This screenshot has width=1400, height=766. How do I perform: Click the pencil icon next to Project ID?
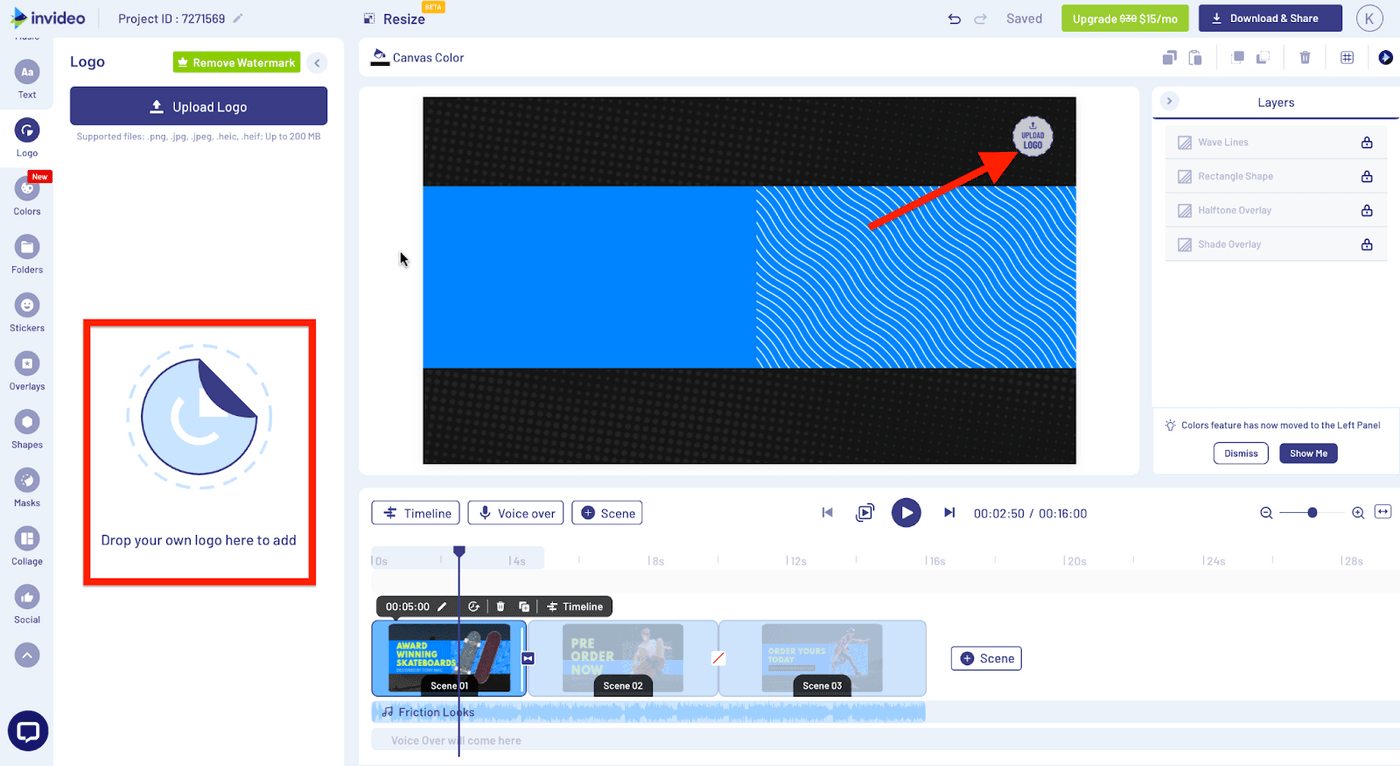pyautogui.click(x=237, y=19)
